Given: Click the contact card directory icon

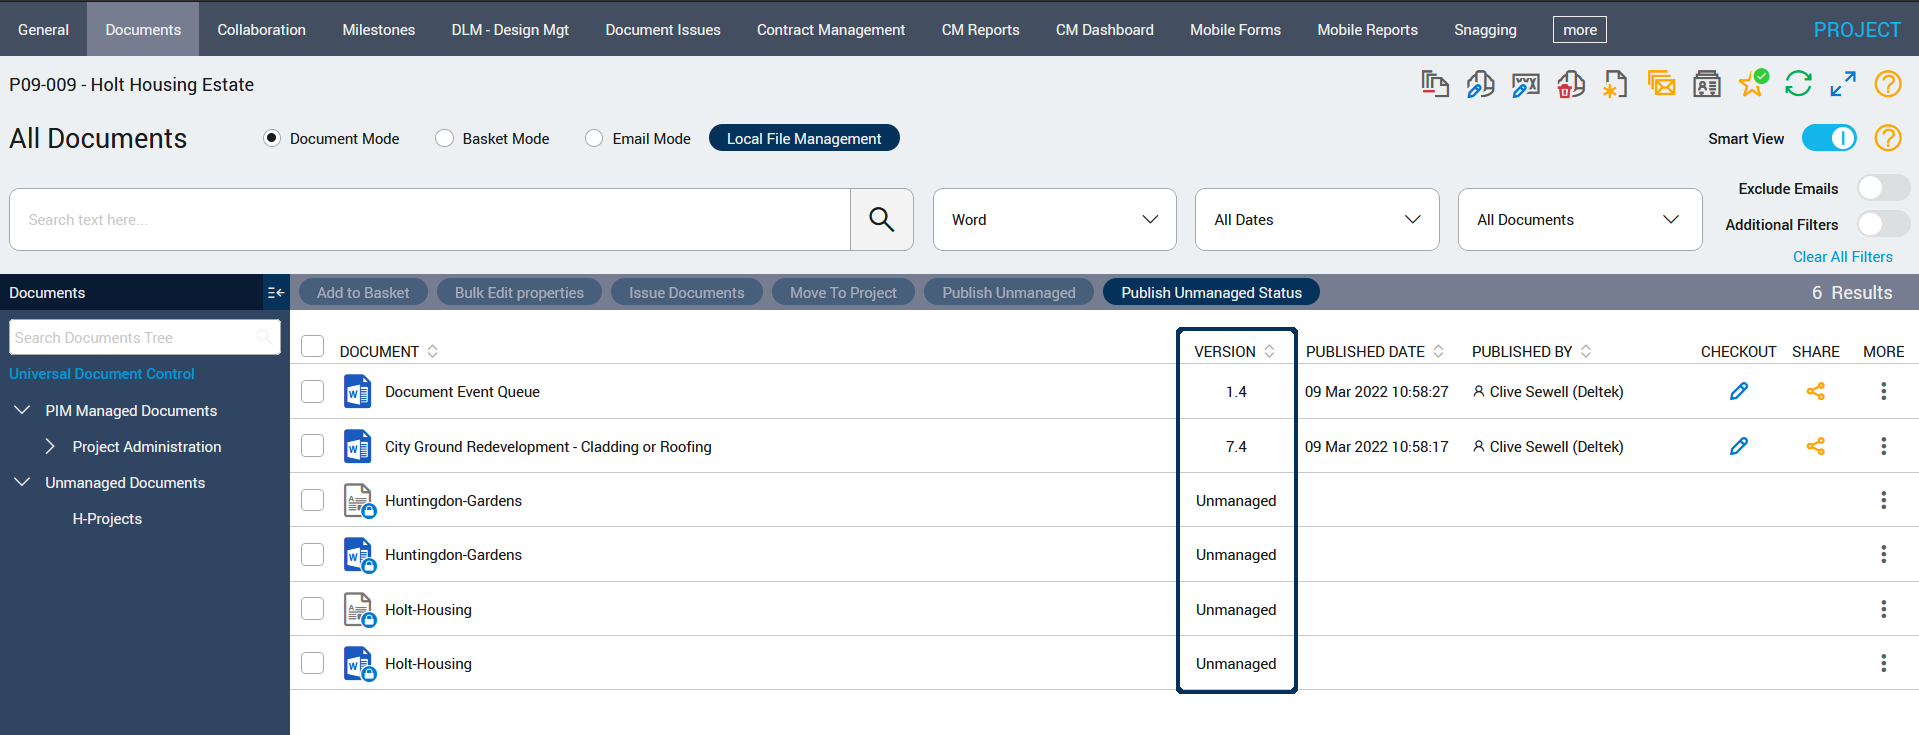Looking at the screenshot, I should (1706, 84).
